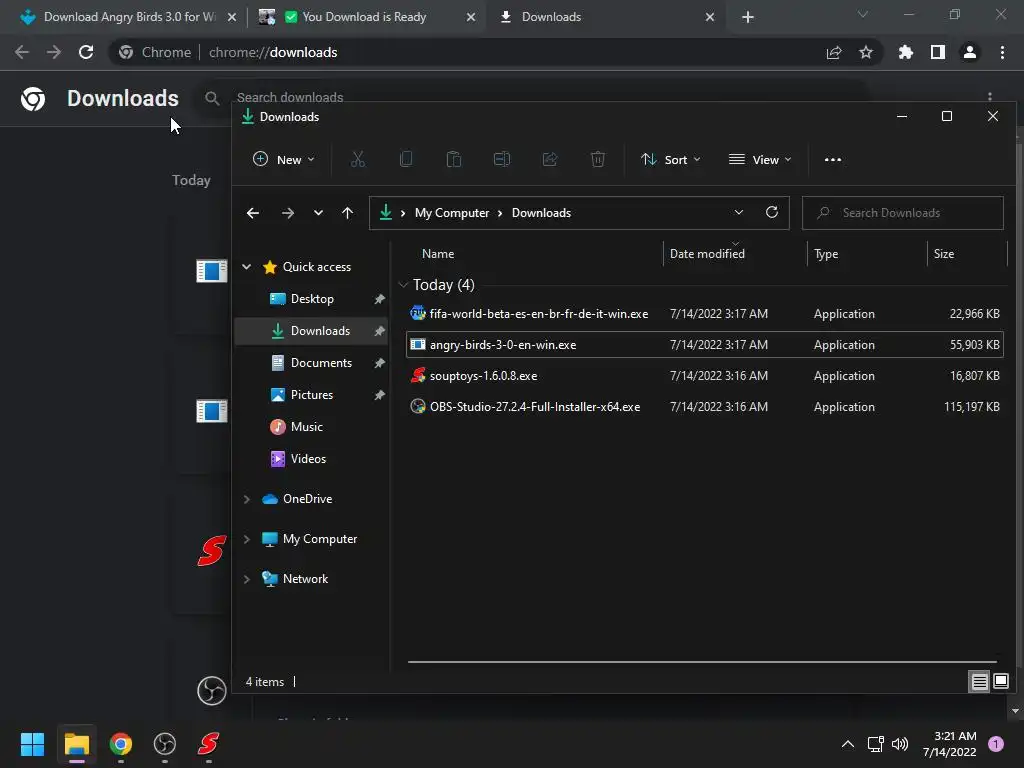
Task: Expand the My Computer tree node
Action: point(247,539)
